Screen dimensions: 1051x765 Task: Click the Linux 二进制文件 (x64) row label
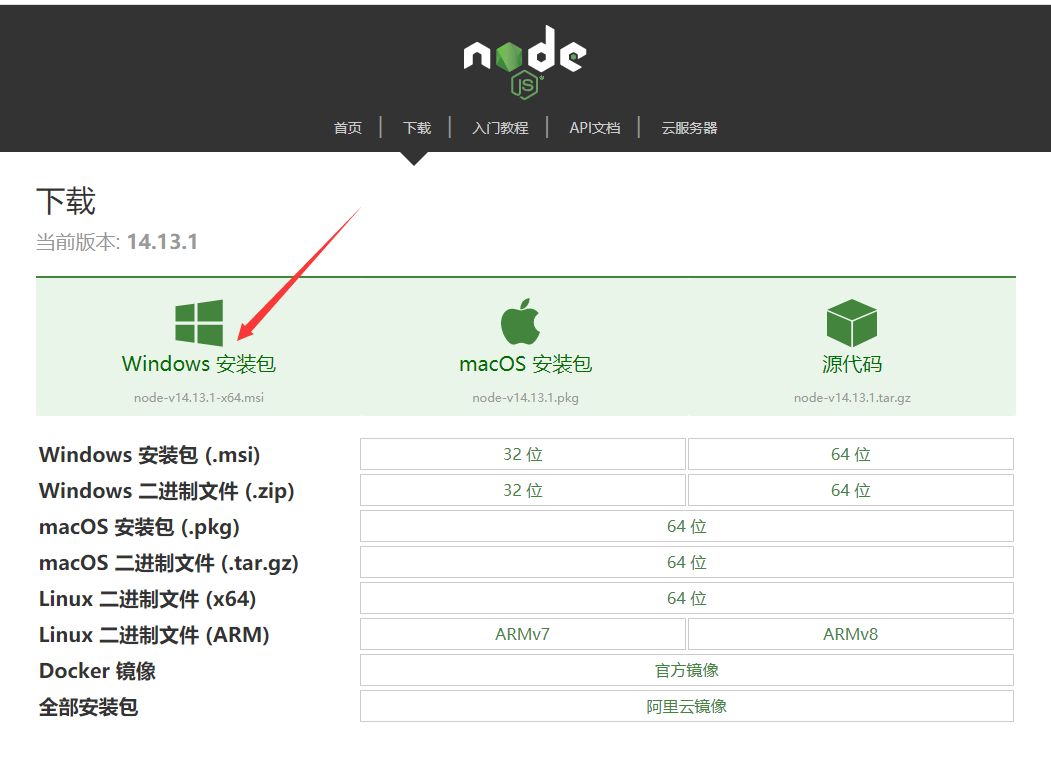click(147, 599)
